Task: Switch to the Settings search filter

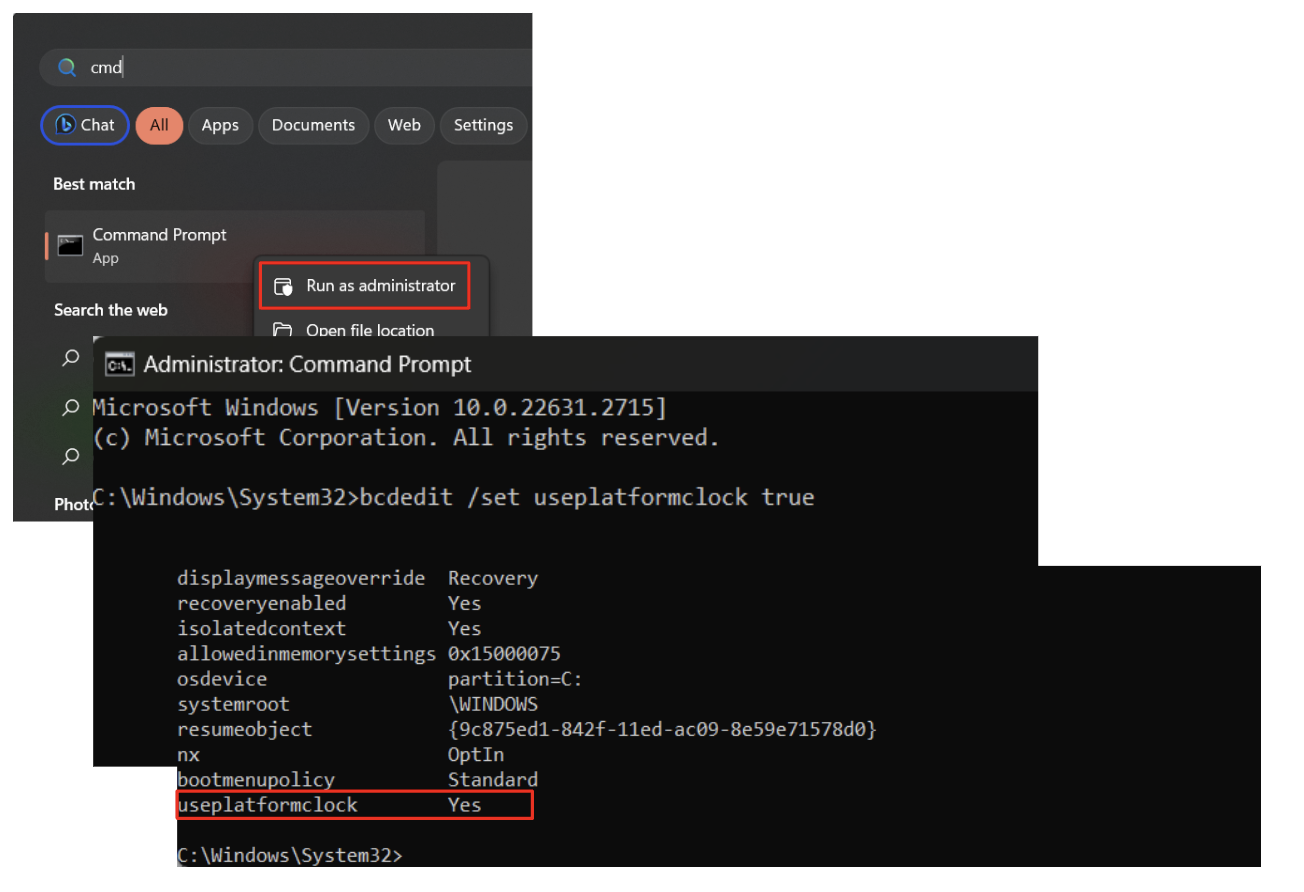Action: [x=483, y=125]
